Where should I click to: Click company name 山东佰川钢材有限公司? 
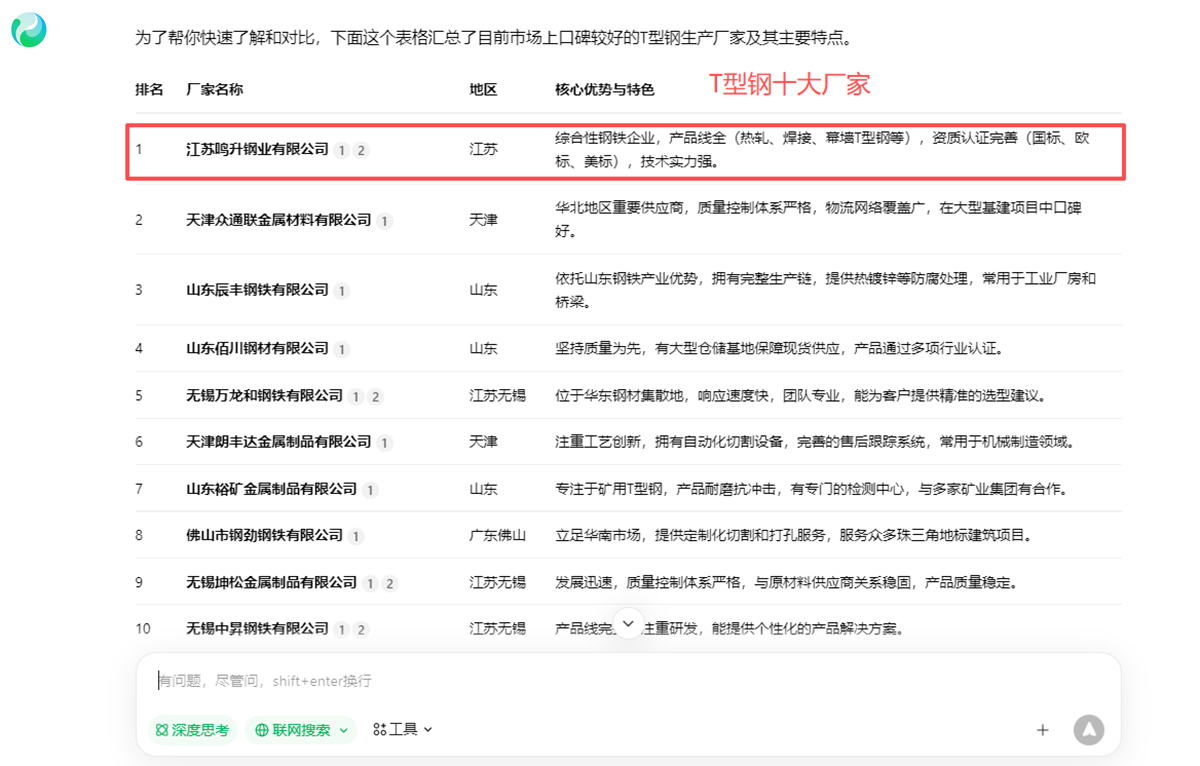pyautogui.click(x=257, y=349)
